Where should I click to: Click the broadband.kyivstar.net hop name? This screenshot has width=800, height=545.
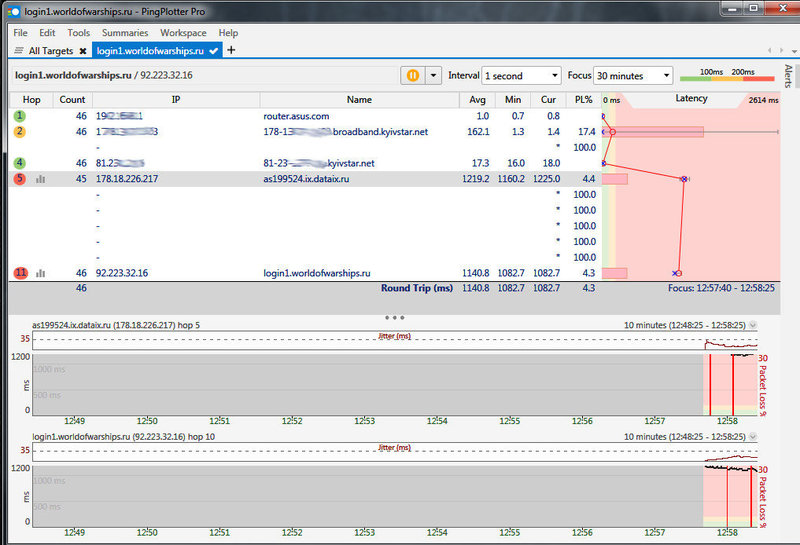[x=345, y=132]
